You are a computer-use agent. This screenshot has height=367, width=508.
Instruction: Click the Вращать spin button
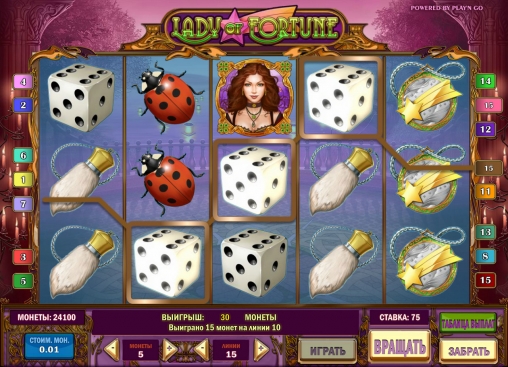point(400,347)
